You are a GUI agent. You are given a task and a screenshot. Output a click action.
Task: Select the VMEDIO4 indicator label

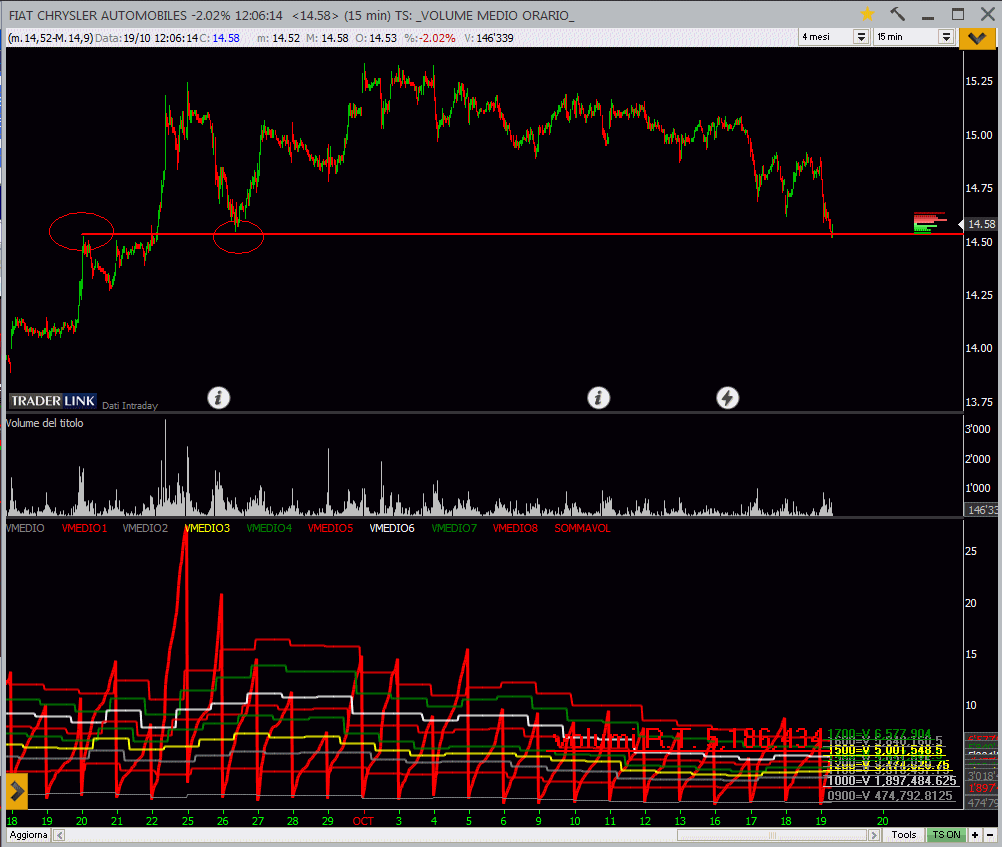[269, 528]
